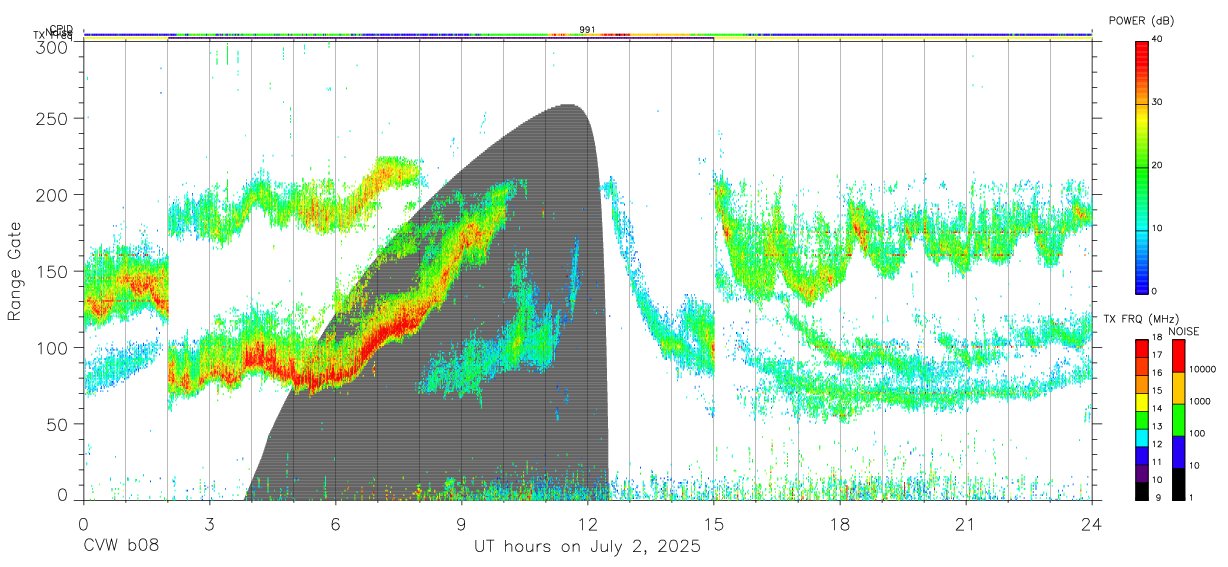Screen dimensions: 1228x567
Task: Click the 20 label on power scale
Action: [x=1157, y=166]
